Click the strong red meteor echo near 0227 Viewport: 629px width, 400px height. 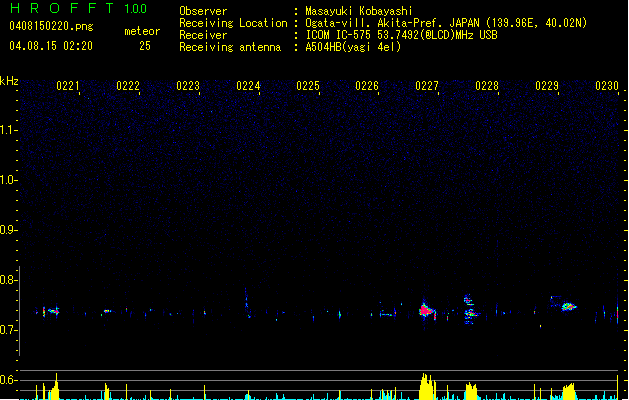pos(427,310)
